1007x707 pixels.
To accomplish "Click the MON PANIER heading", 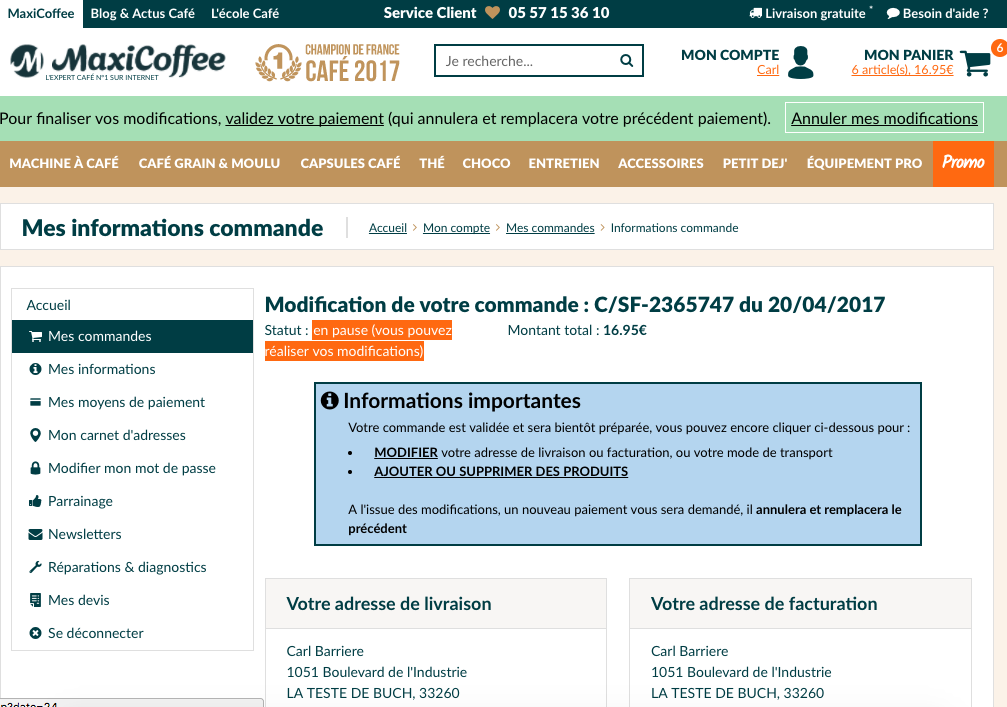I will 909,55.
